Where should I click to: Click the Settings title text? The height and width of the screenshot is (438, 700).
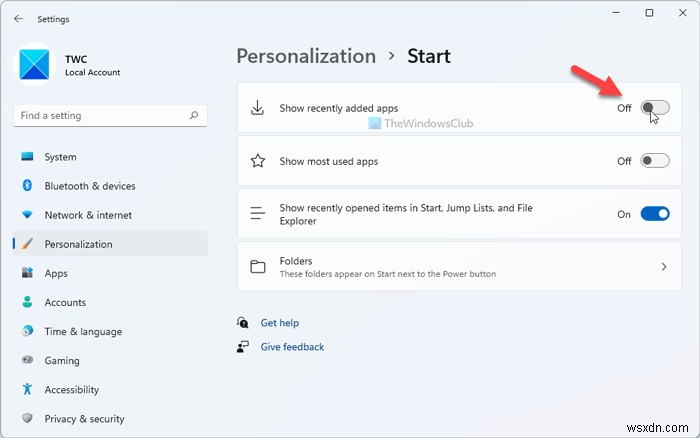coord(53,19)
